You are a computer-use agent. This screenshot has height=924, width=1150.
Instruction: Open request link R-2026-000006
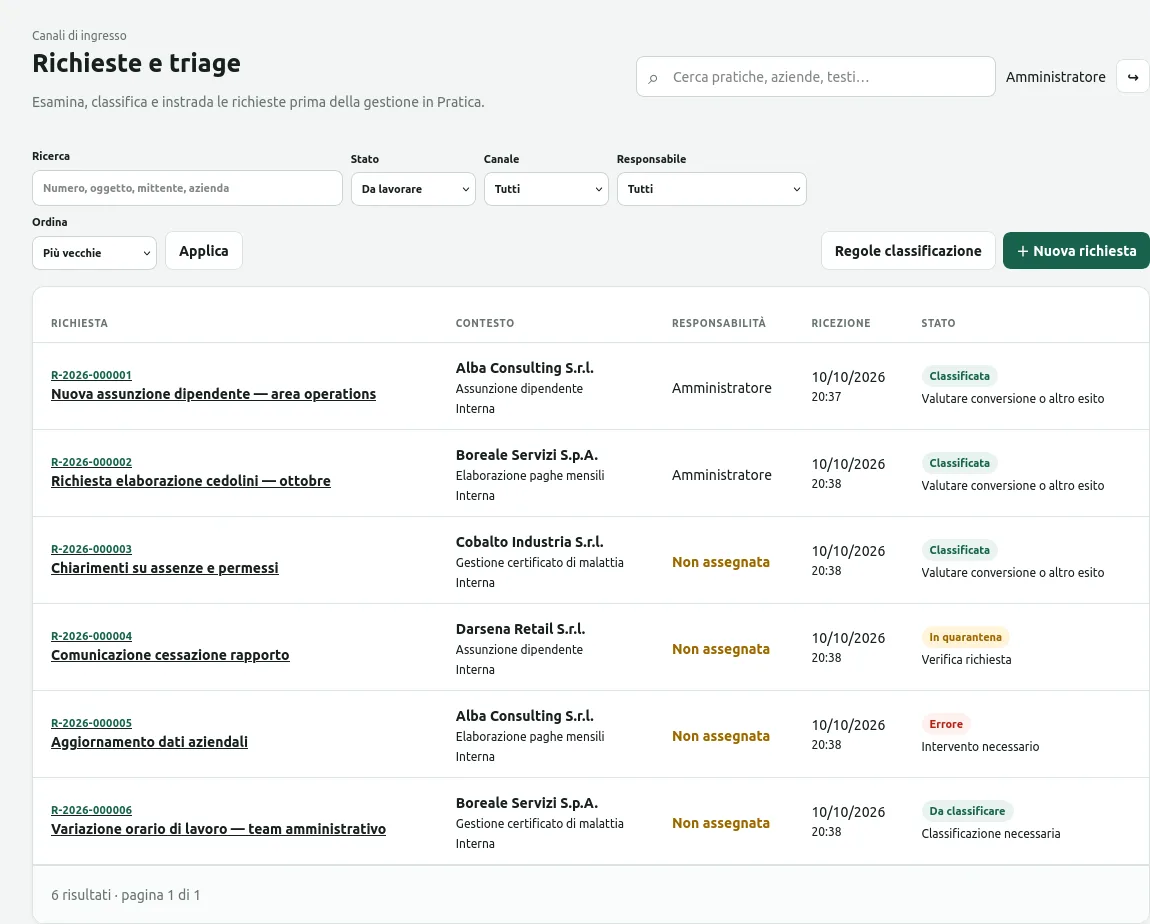(92, 810)
